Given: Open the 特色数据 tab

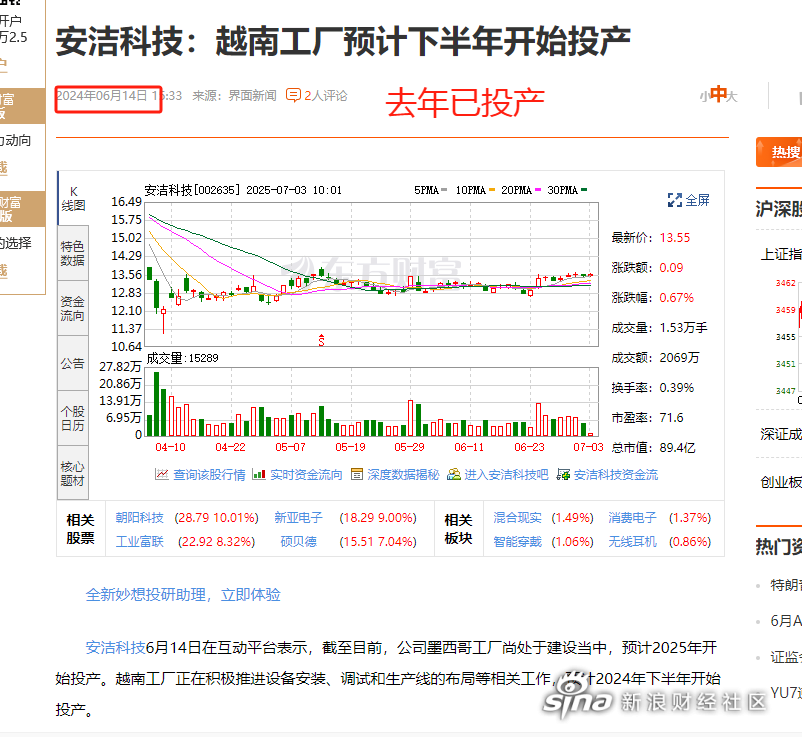Looking at the screenshot, I should (73, 253).
